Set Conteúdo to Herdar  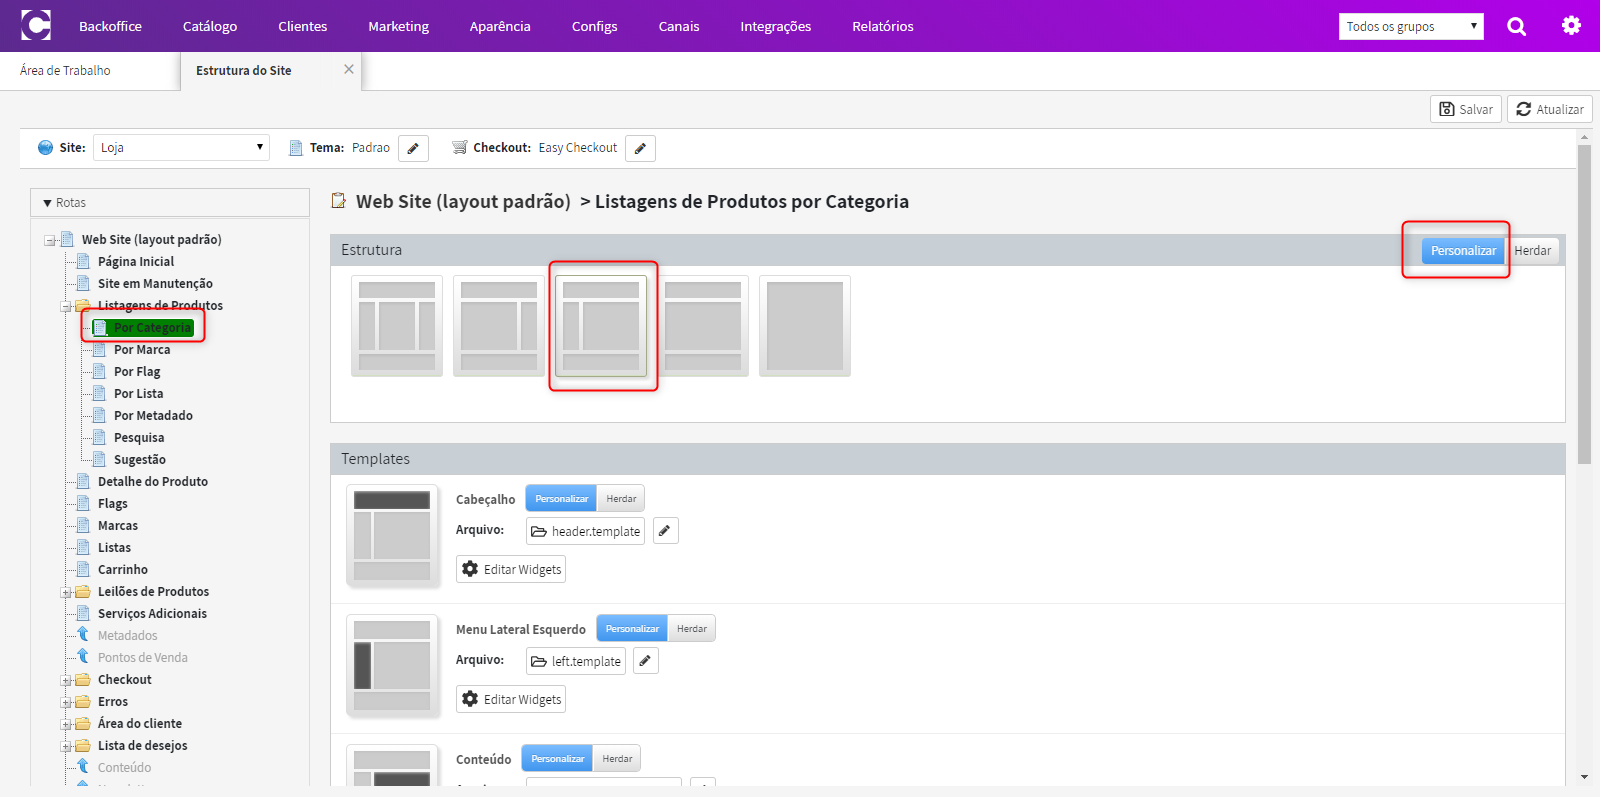point(617,758)
